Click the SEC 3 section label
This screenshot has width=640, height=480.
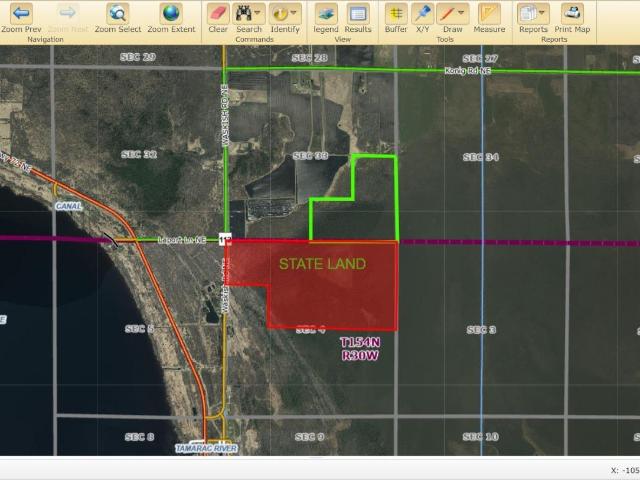(481, 330)
